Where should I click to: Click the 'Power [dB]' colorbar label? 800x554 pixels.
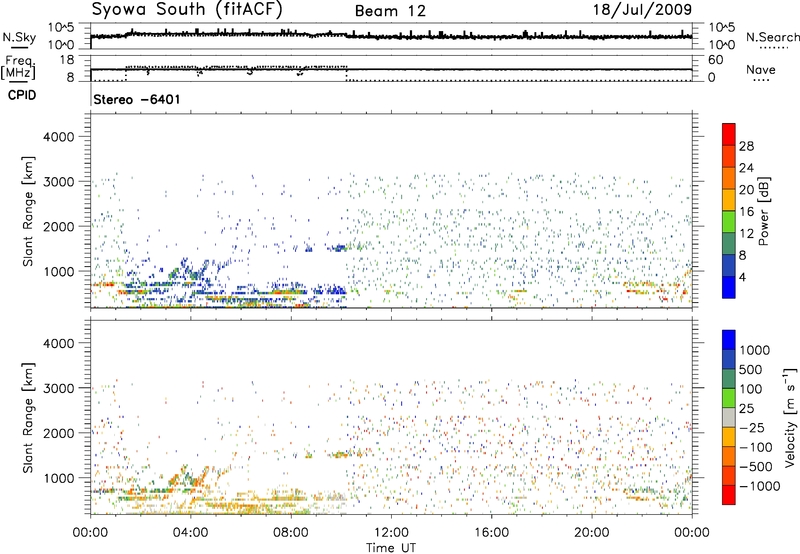click(x=763, y=211)
